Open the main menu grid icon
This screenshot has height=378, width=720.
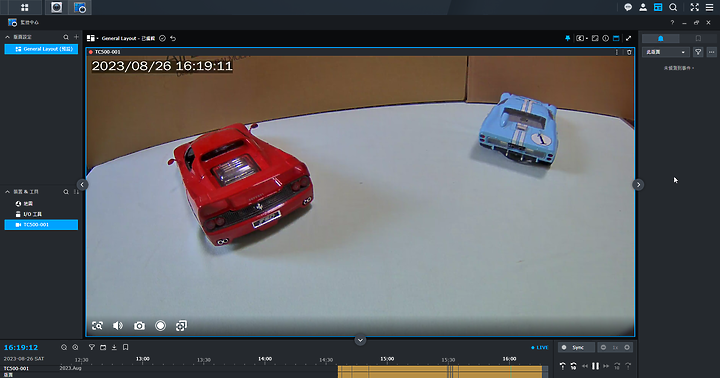tap(25, 7)
